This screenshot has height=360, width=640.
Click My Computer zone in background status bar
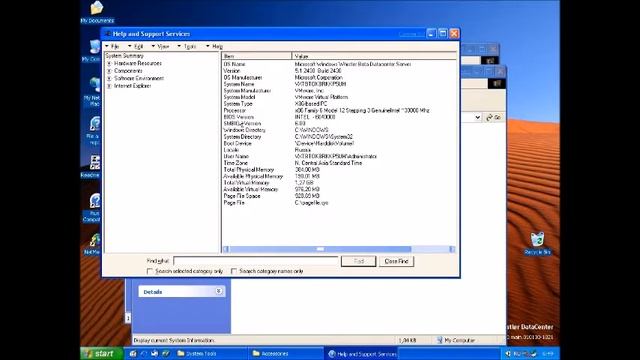point(456,340)
